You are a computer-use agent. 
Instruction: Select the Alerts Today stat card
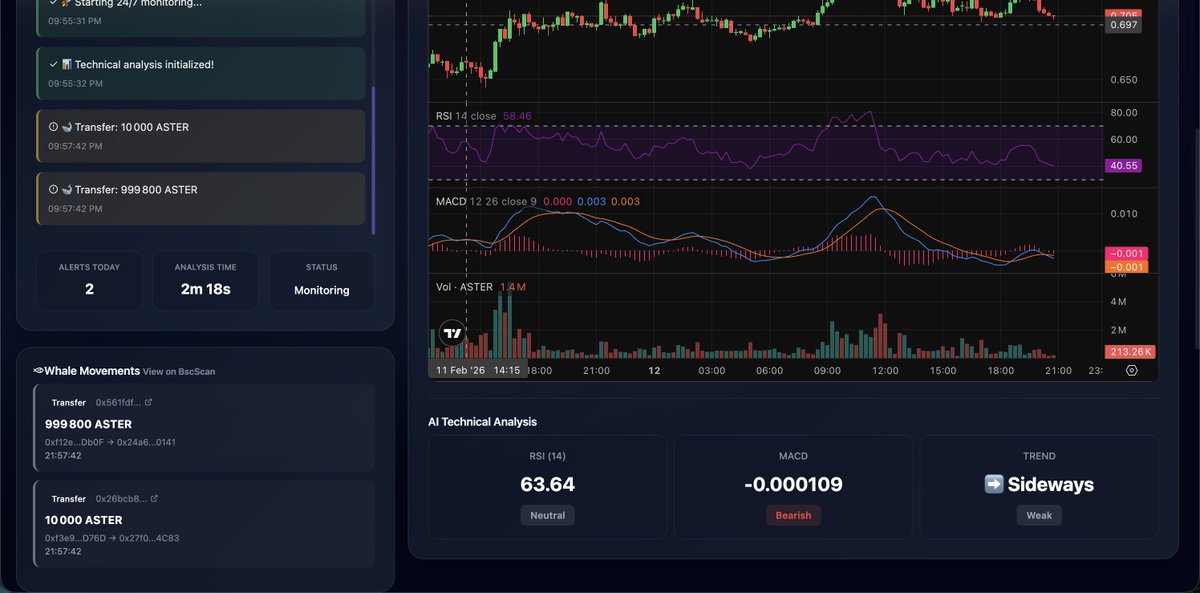click(89, 280)
